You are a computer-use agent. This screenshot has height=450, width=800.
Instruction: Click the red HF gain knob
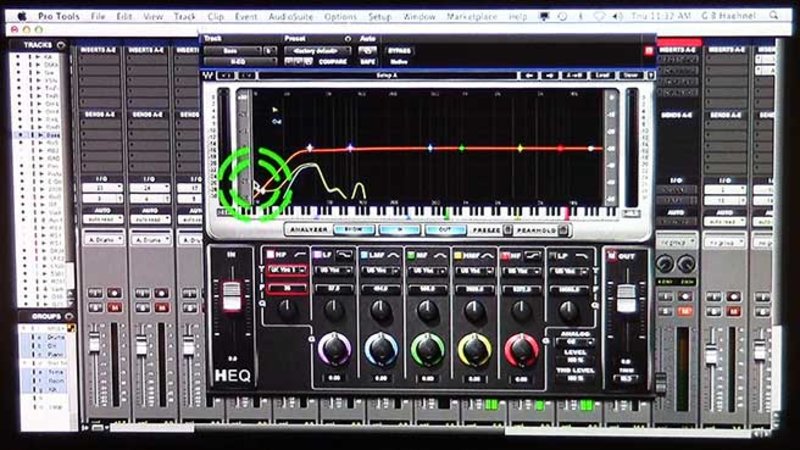(521, 350)
